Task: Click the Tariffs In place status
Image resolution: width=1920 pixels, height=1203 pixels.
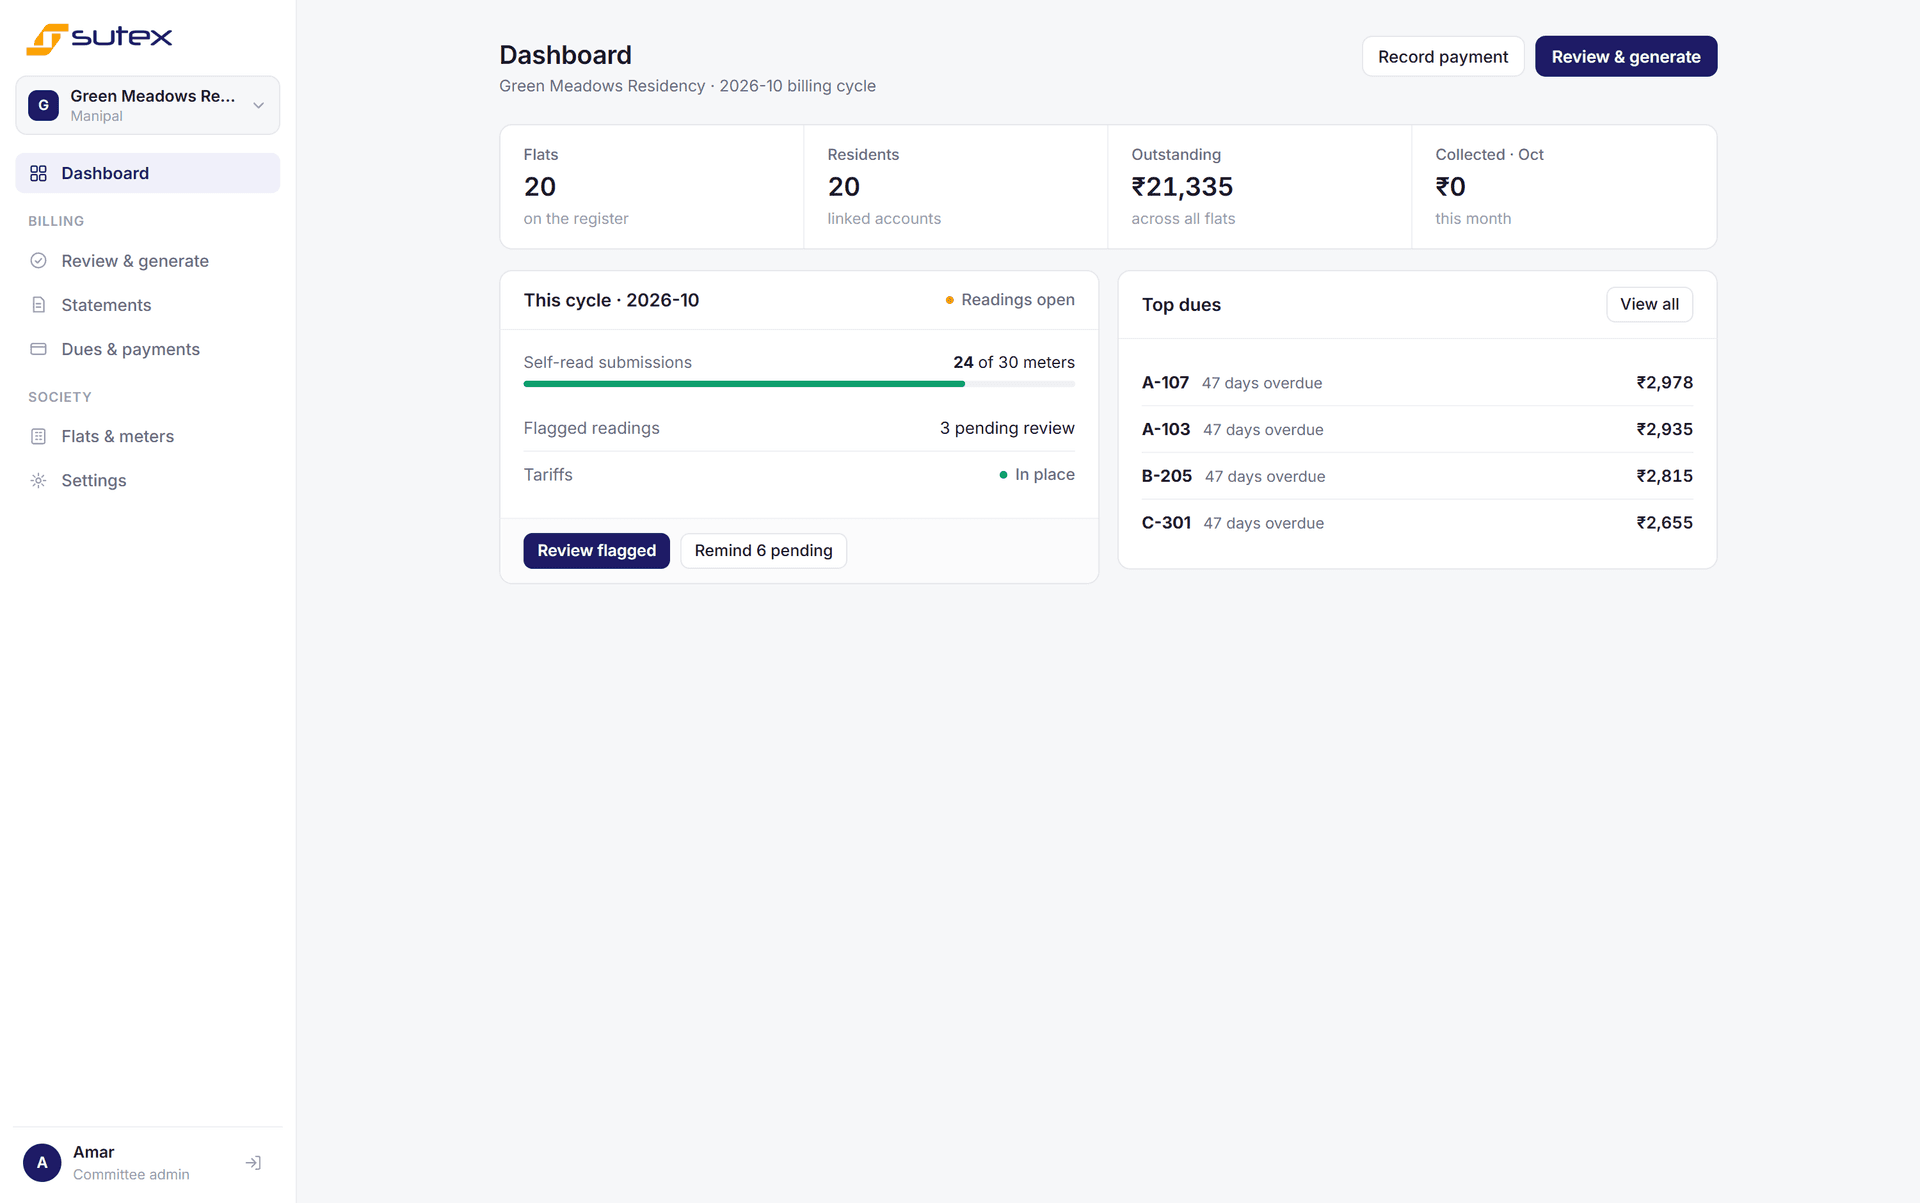Action: tap(1037, 475)
